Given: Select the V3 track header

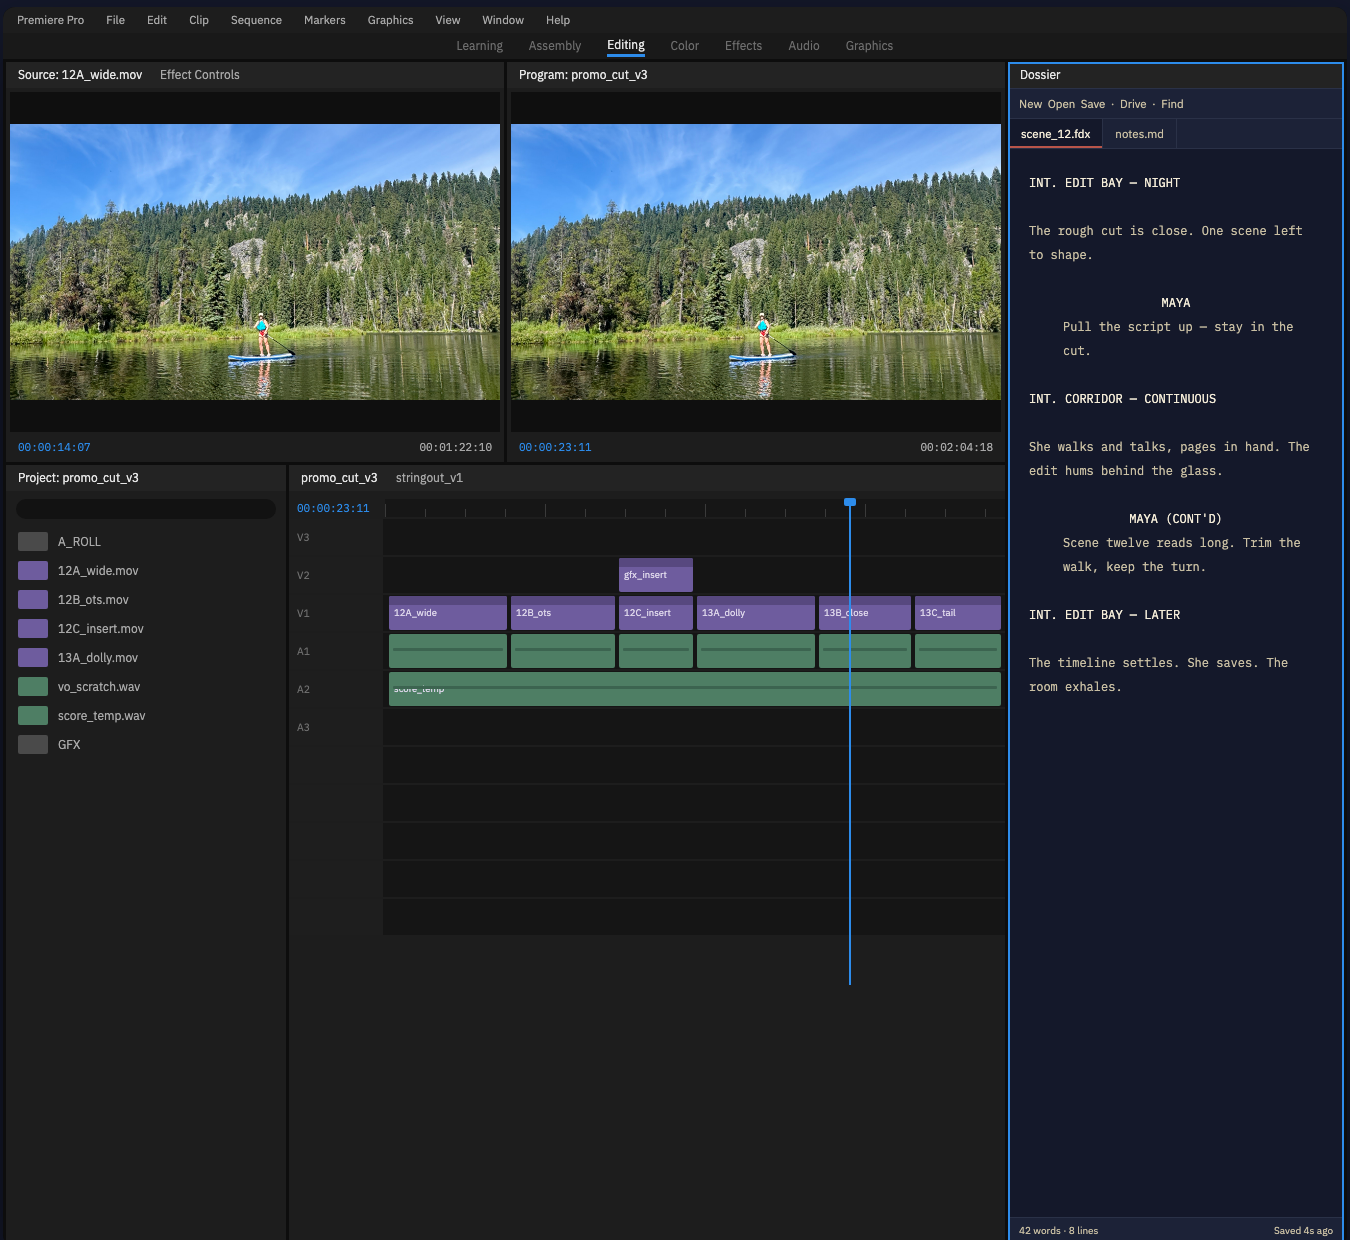Looking at the screenshot, I should (x=336, y=538).
